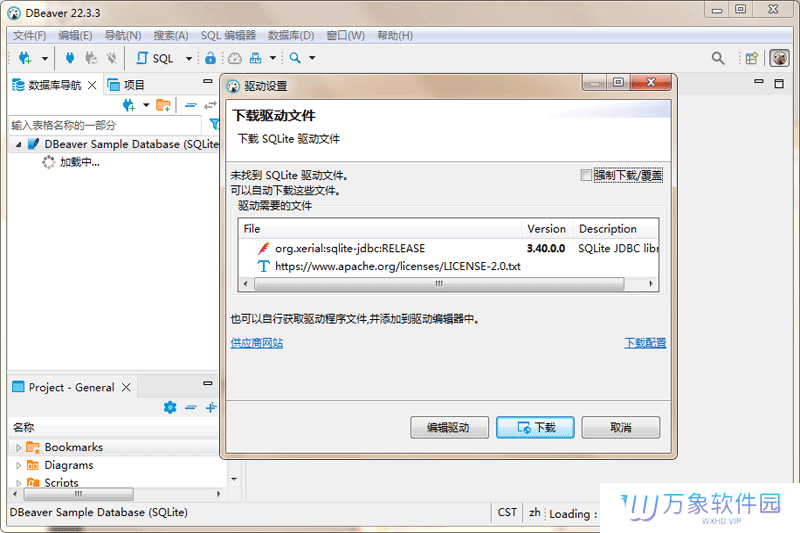The height and width of the screenshot is (533, 800).
Task: Expand the Diagrams folder
Action: pyautogui.click(x=18, y=466)
